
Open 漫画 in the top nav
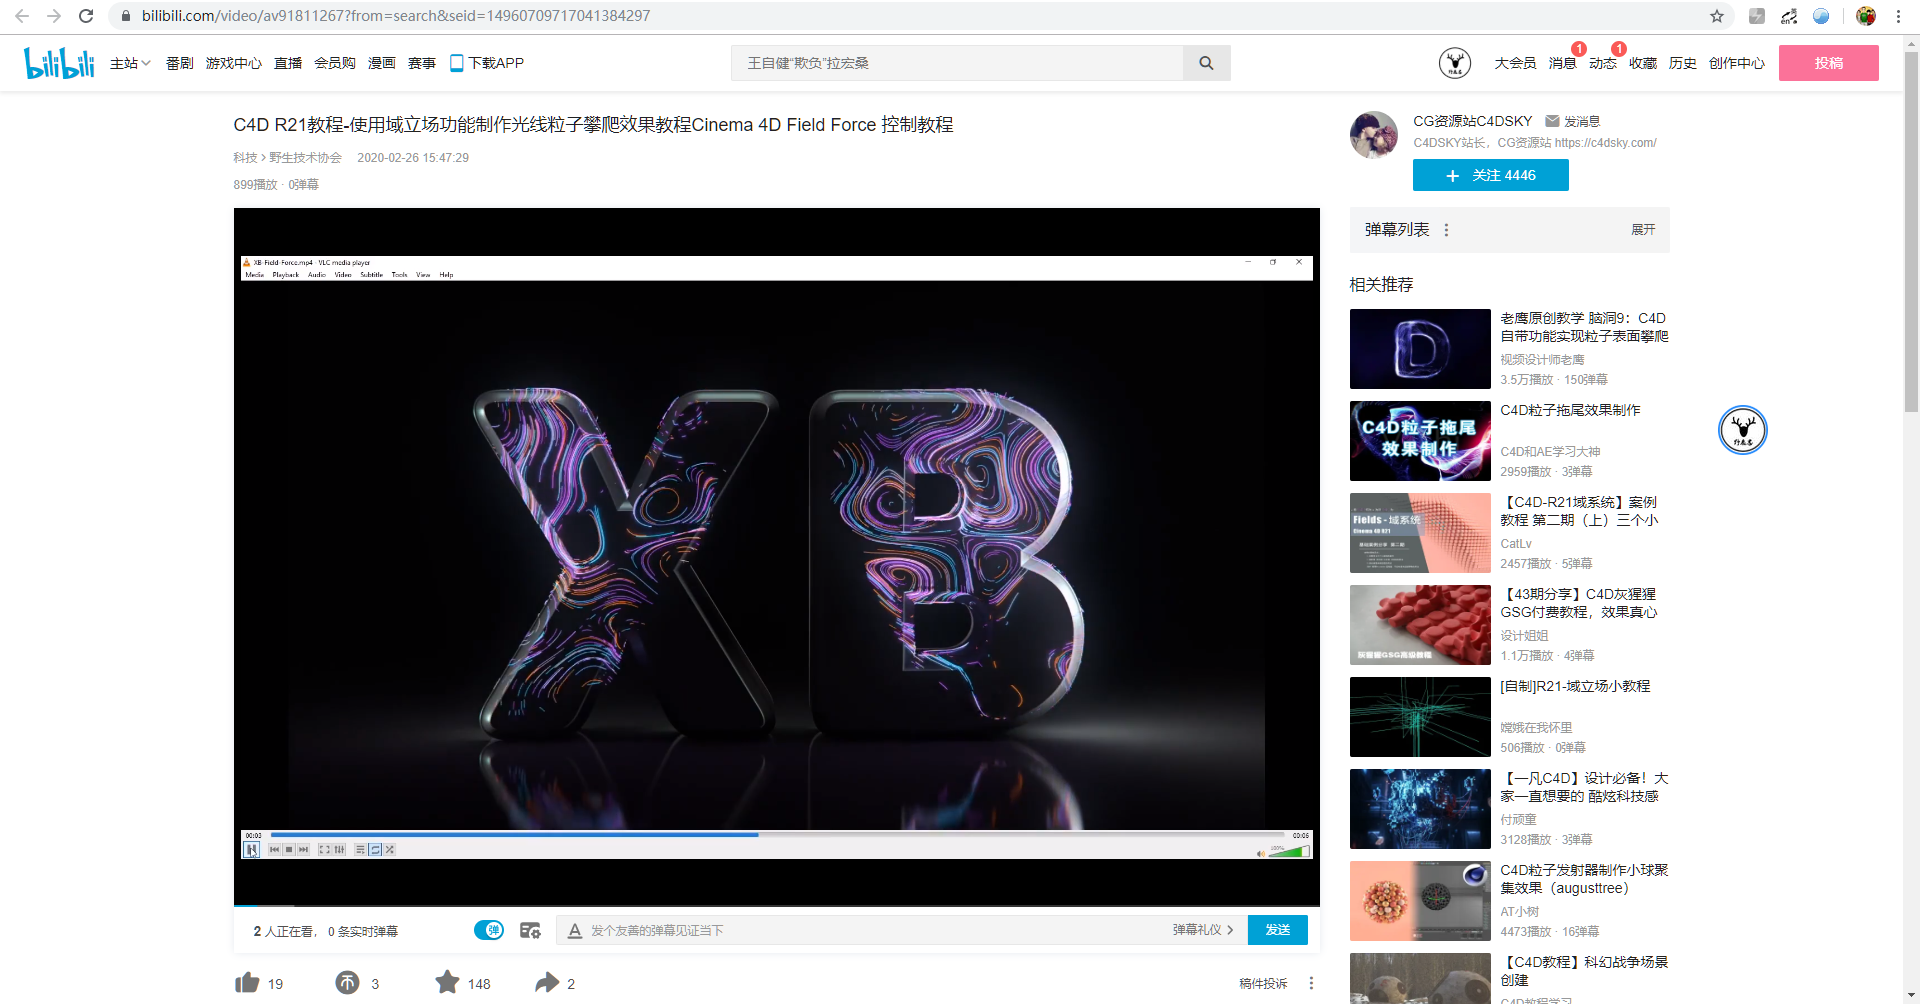pyautogui.click(x=382, y=63)
